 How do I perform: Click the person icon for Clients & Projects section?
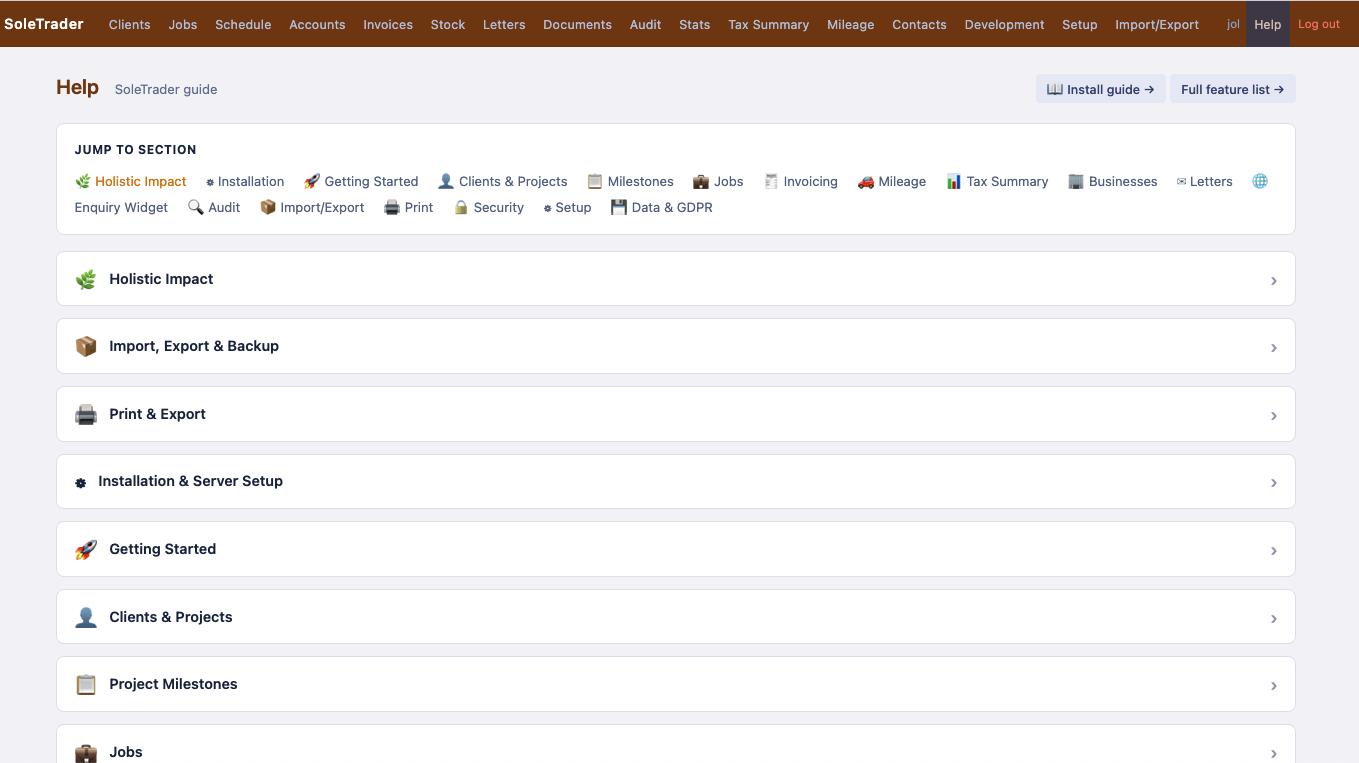pyautogui.click(x=86, y=618)
